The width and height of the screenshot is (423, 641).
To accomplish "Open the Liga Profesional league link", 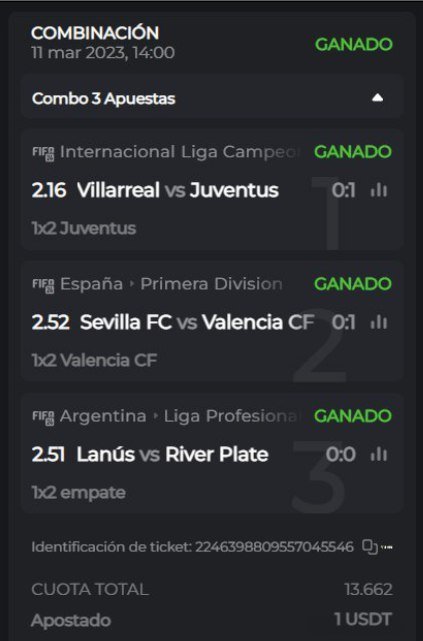I will click(x=232, y=416).
